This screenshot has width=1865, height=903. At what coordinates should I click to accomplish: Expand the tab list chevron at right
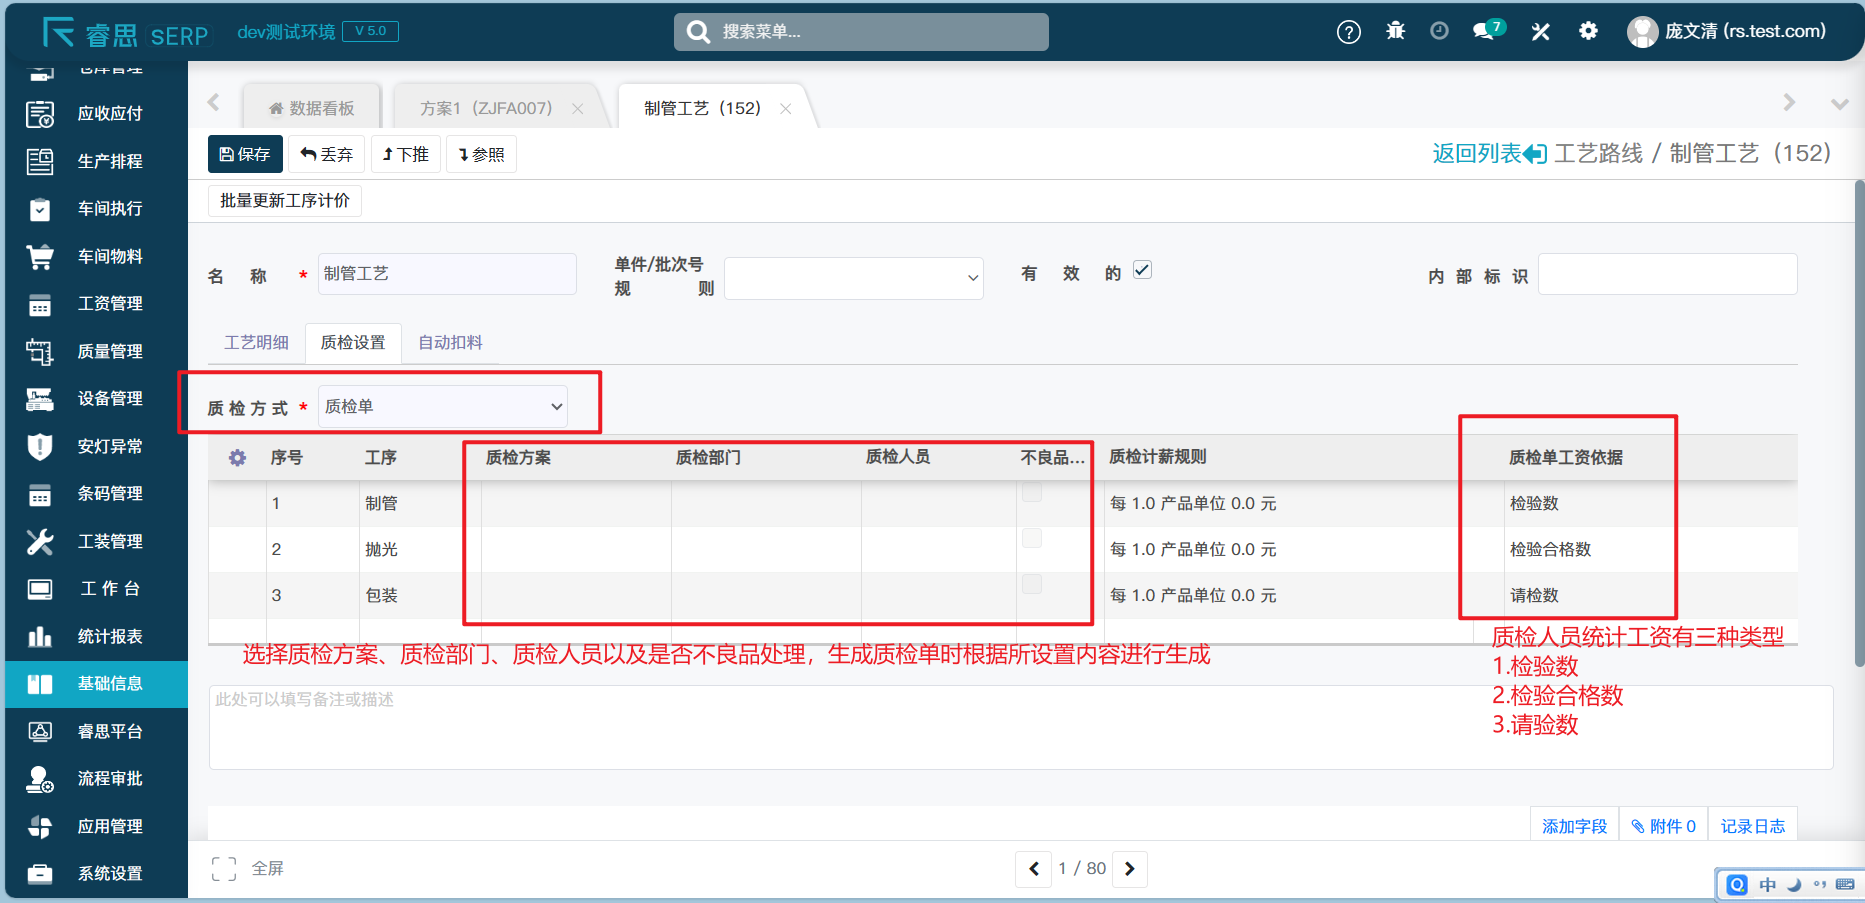tap(1838, 104)
